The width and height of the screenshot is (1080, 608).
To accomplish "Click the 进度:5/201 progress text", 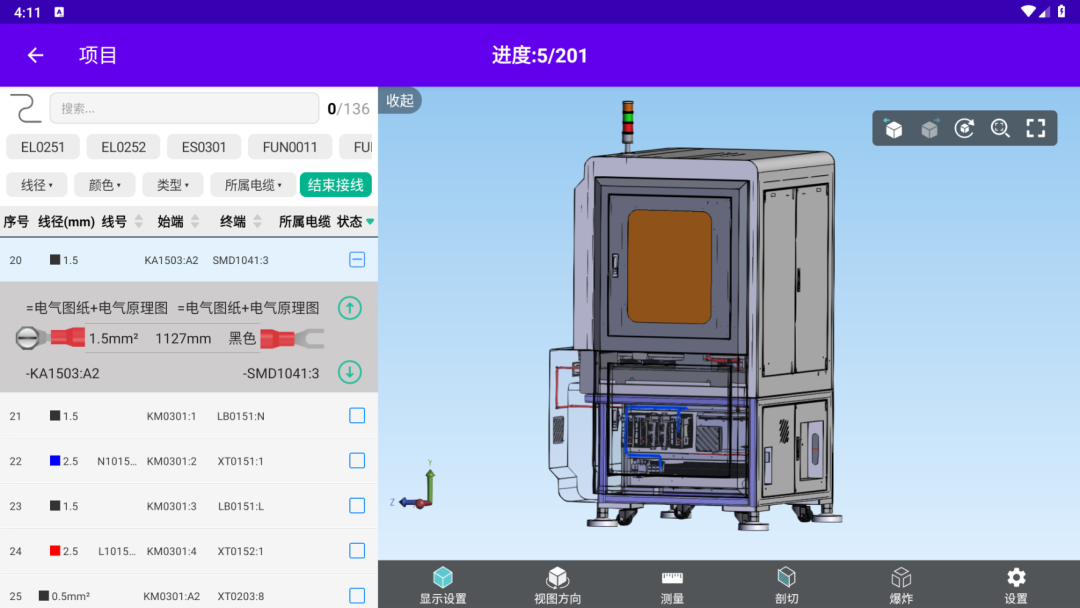I will click(539, 55).
